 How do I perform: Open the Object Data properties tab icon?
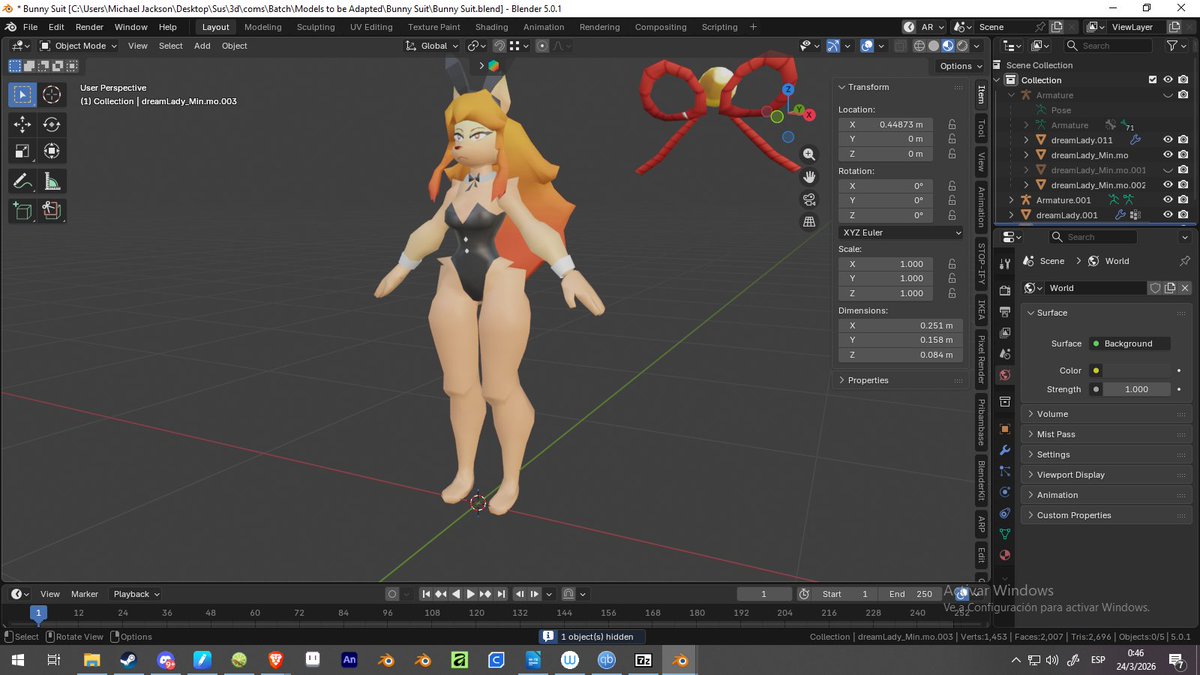tap(1005, 534)
